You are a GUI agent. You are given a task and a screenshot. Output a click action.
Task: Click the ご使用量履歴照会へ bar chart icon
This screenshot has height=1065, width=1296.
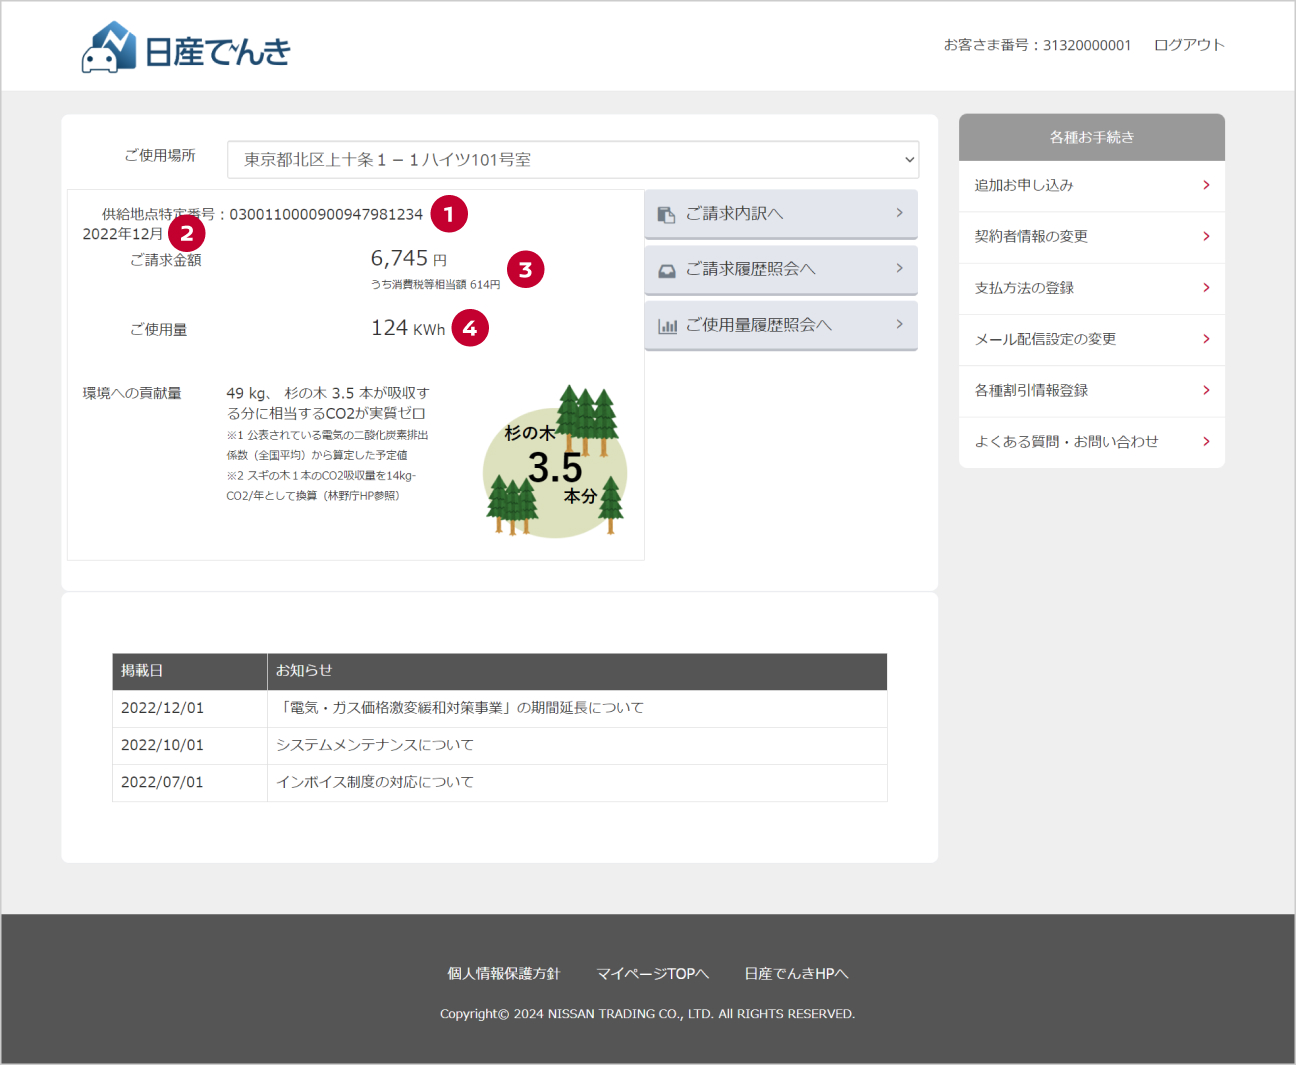[x=667, y=326]
